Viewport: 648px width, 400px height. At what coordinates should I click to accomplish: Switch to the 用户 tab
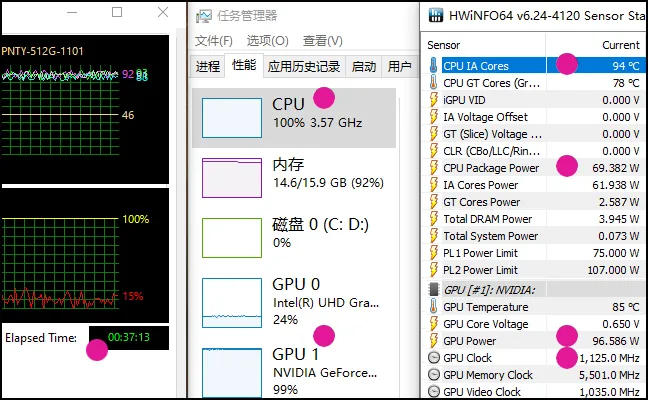[399, 66]
